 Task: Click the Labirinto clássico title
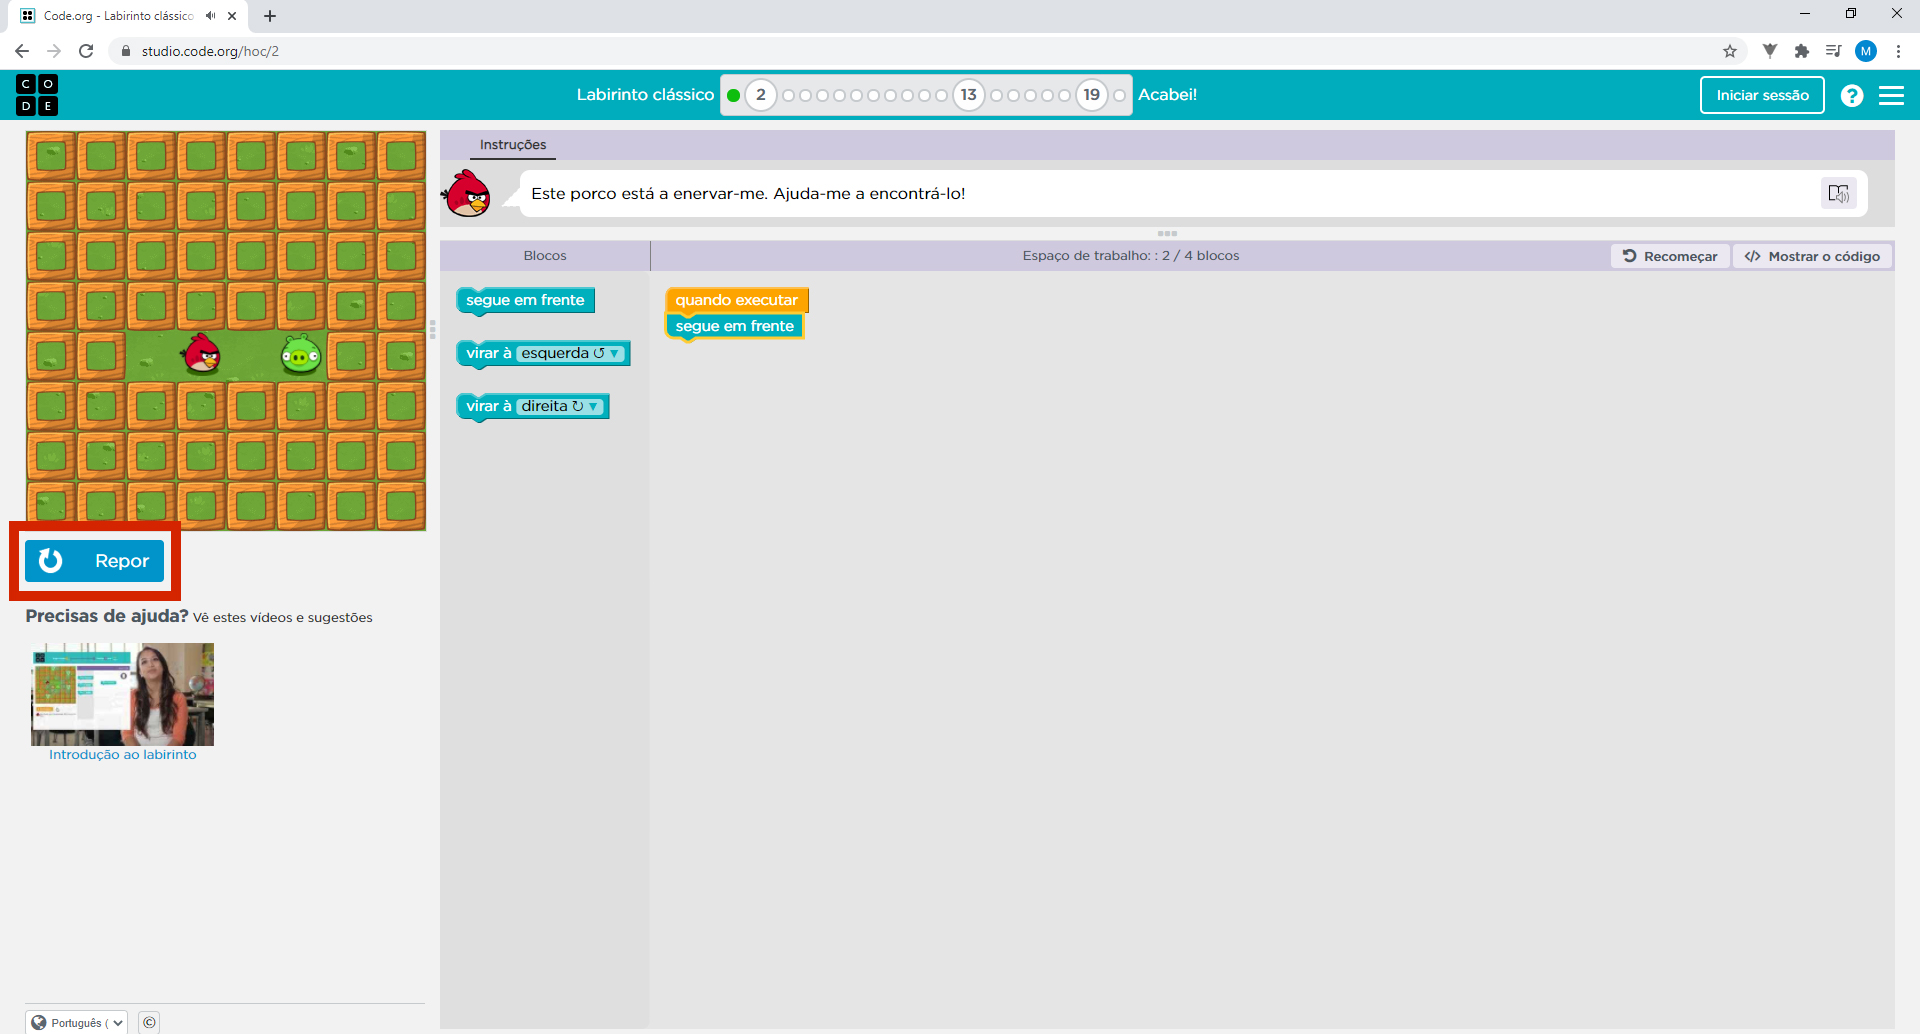click(x=645, y=95)
